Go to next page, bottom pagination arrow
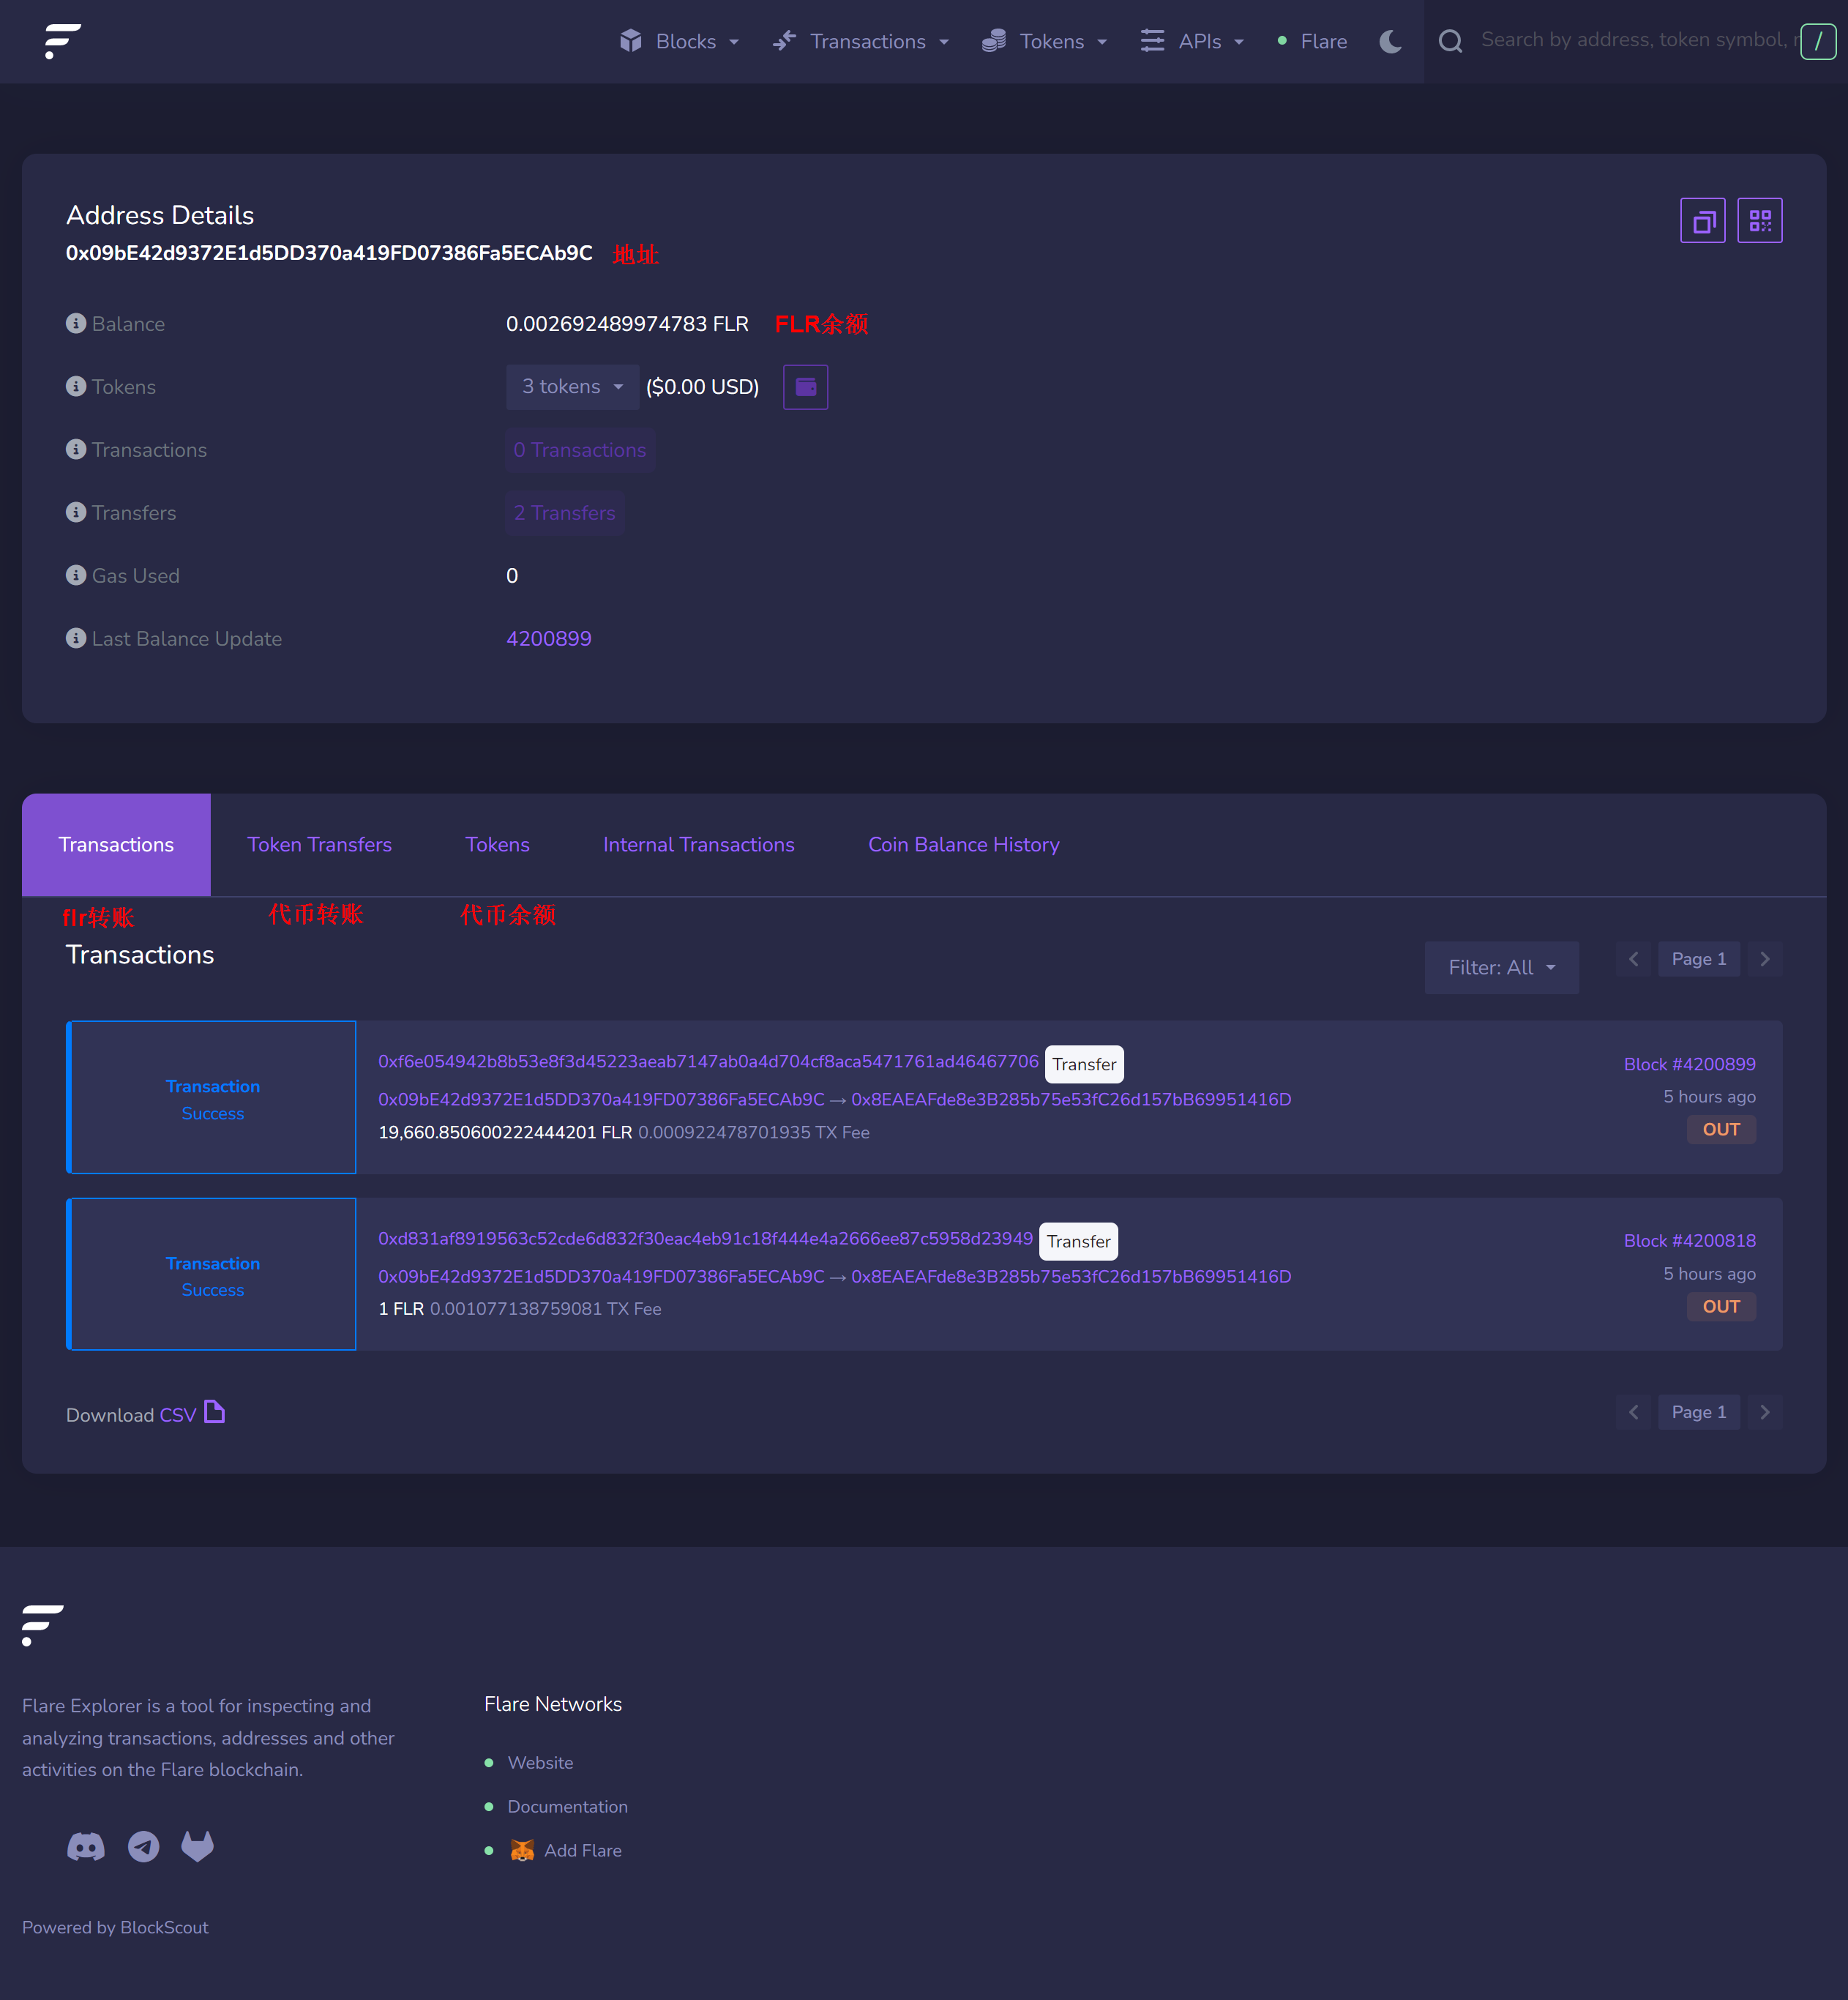 pos(1765,1412)
